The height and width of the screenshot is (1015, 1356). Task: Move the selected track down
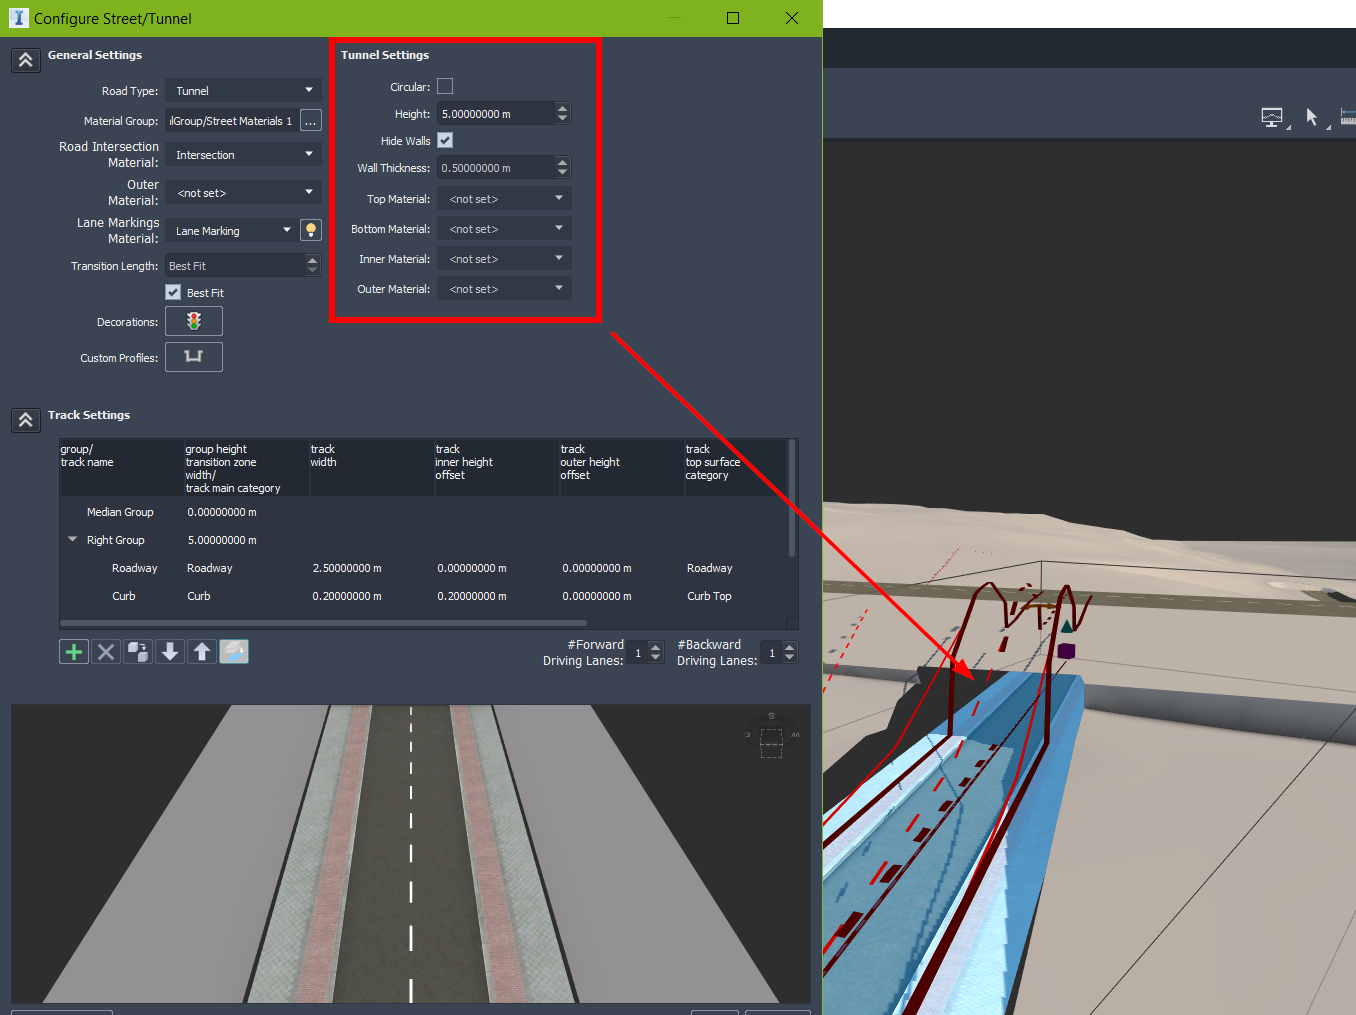point(169,651)
